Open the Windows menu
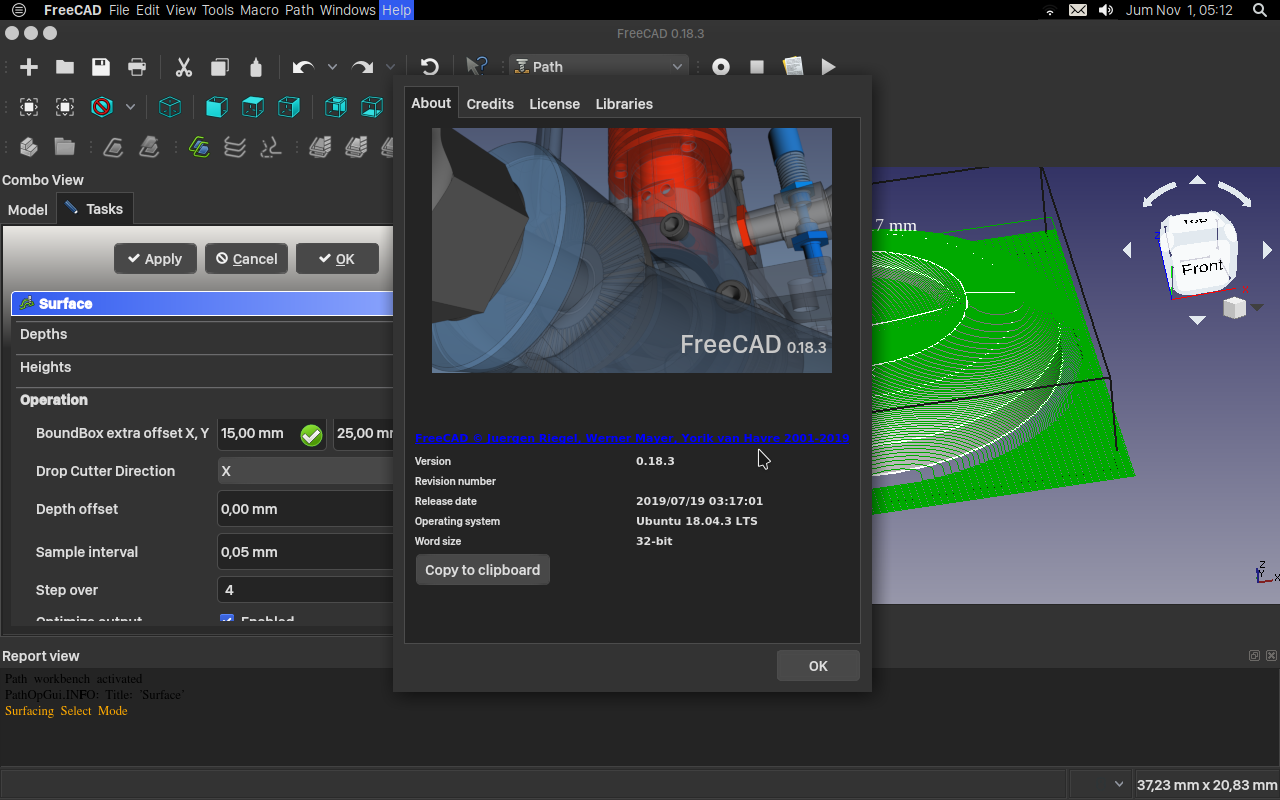Viewport: 1280px width, 800px height. tap(348, 10)
